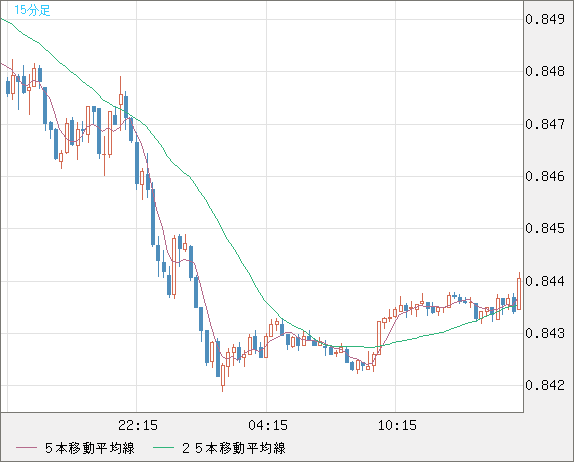Click the 04:15 time axis label
This screenshot has height=462, width=574.
[268, 425]
